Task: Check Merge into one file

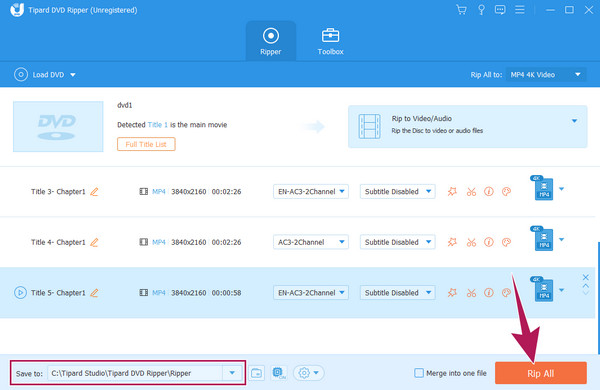Action: 419,373
